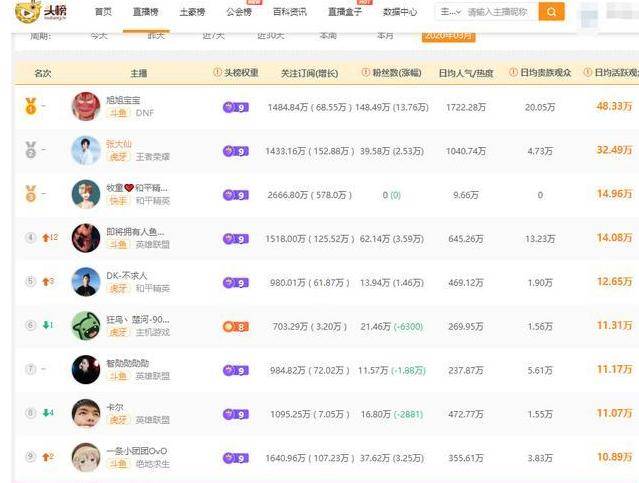Open DK-不求人 avatar thumbnail
The height and width of the screenshot is (483, 639).
[x=86, y=282]
